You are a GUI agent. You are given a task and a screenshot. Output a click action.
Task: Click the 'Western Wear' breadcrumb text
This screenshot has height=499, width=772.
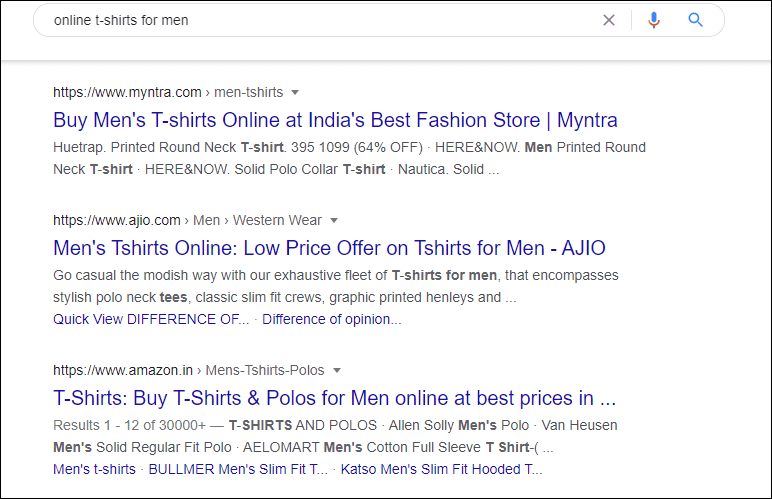pos(277,220)
